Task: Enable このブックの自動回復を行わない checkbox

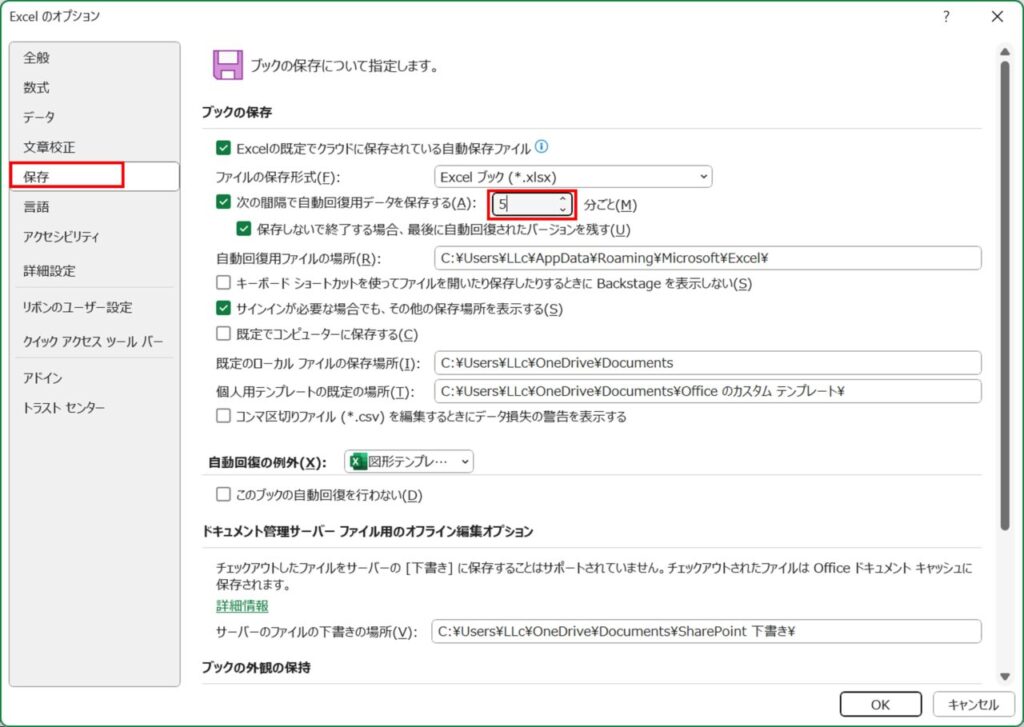Action: 223,494
